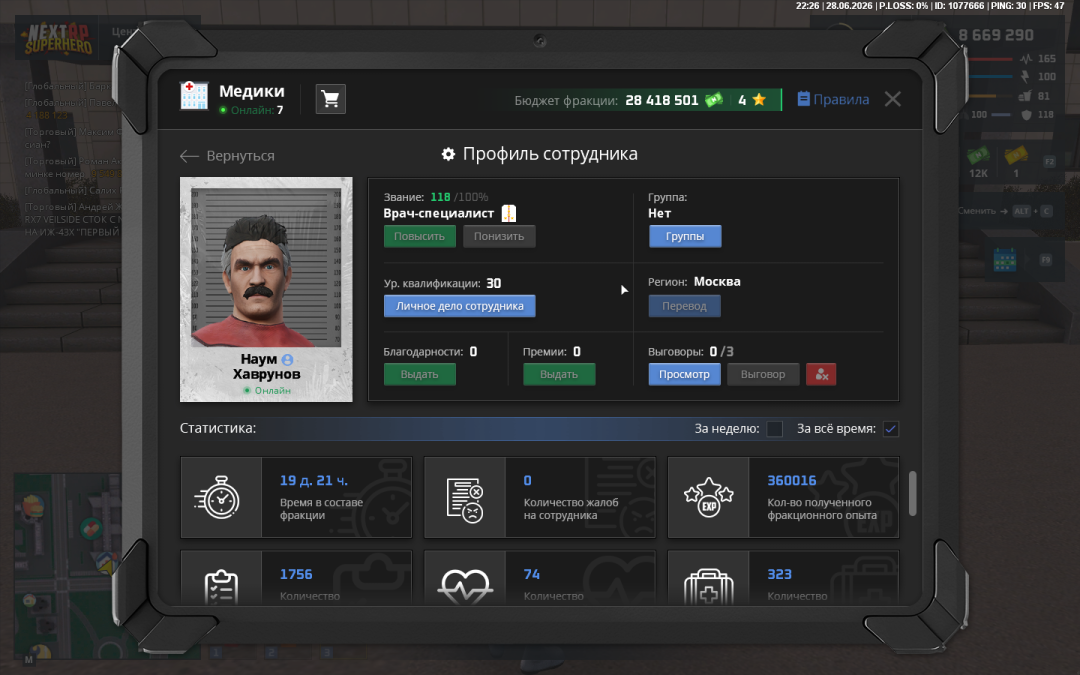The image size is (1080, 675).
Task: Click the Перевод transfer button
Action: point(684,306)
